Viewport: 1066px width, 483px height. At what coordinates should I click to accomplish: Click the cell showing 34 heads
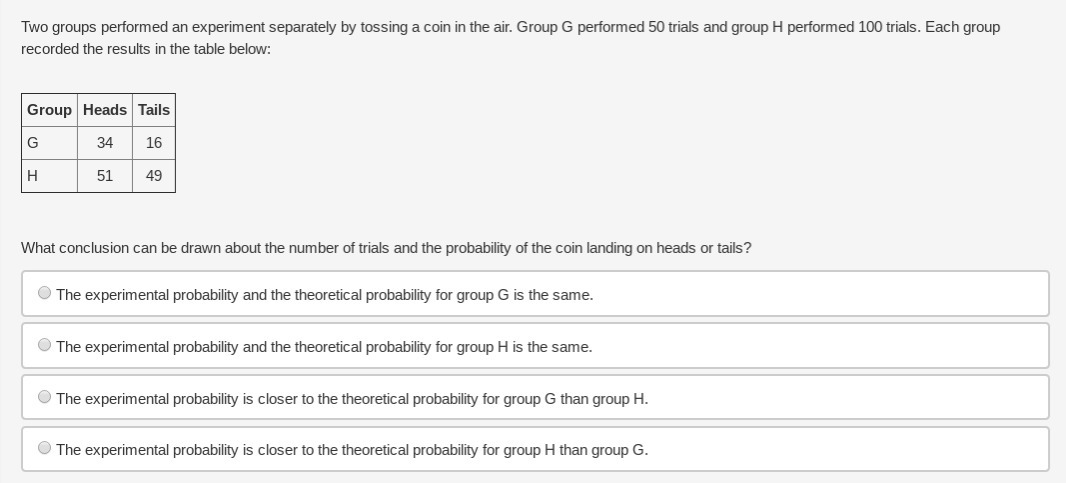pos(105,143)
